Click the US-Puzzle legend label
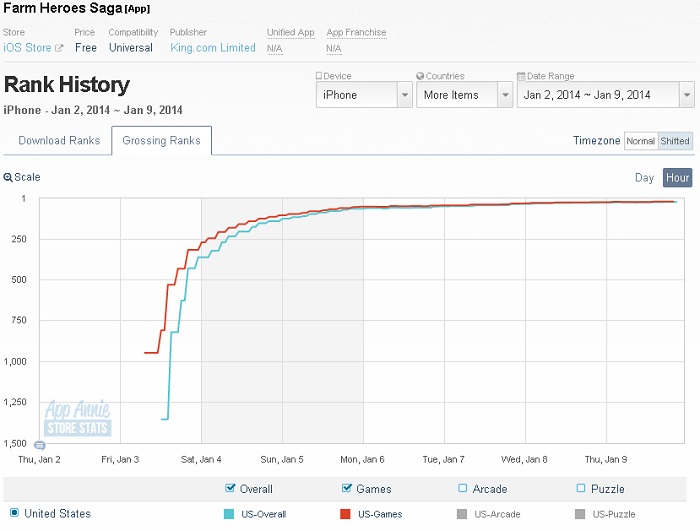 click(x=614, y=514)
